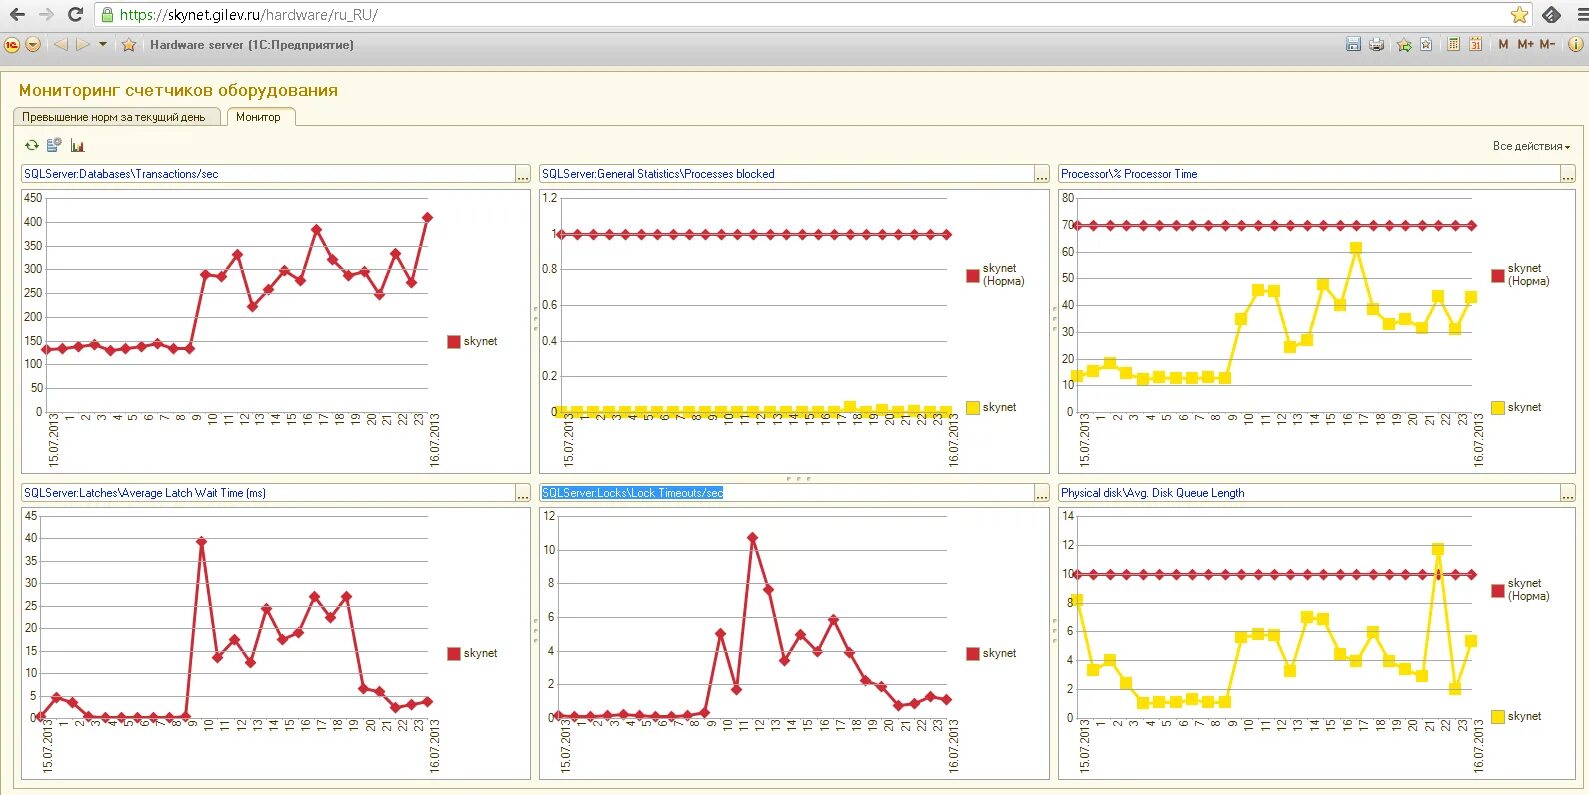The image size is (1589, 795).
Task: Click the M+ memory add button
Action: pos(1525,44)
